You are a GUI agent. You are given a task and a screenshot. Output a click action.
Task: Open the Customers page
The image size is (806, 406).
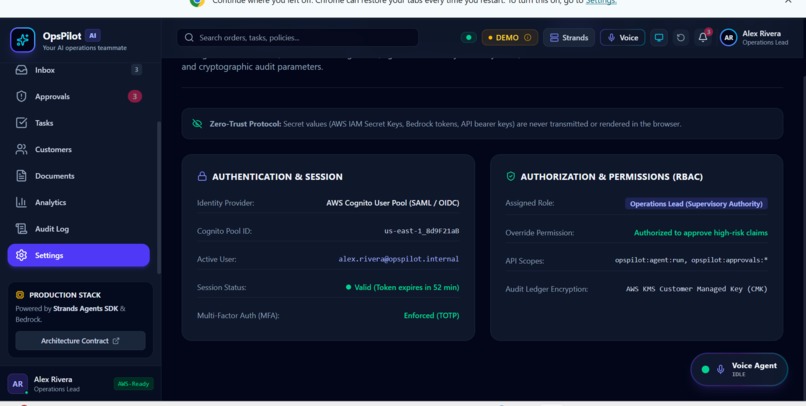tap(78, 150)
